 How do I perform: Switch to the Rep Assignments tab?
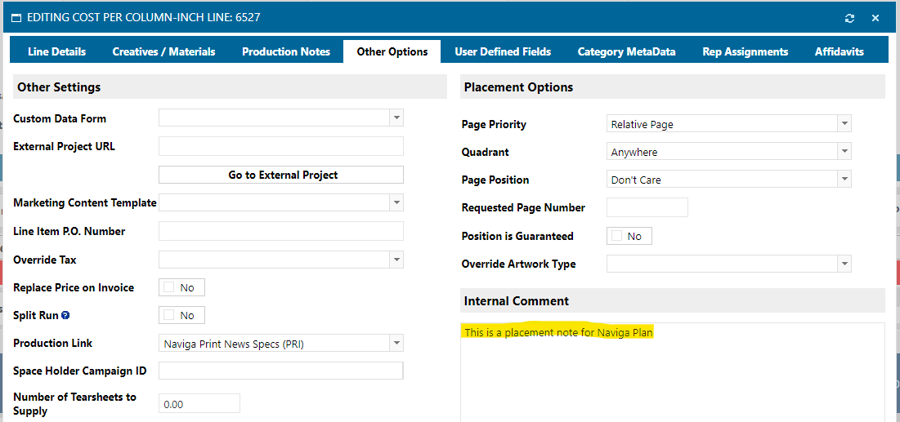click(745, 52)
